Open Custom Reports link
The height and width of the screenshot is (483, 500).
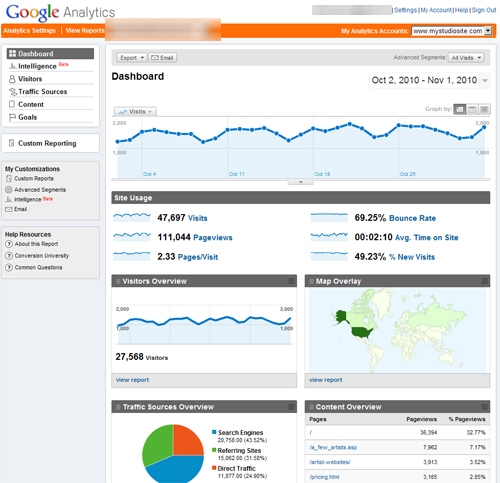[34, 179]
